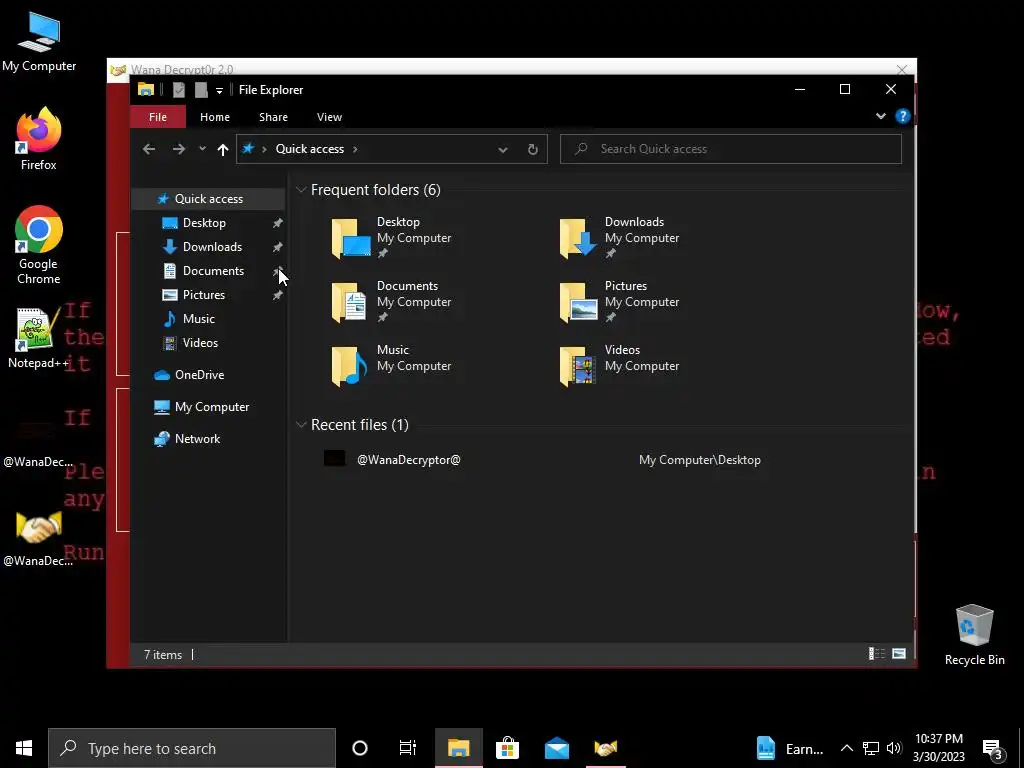
Task: Select Music in the navigation pane
Action: tap(198, 319)
